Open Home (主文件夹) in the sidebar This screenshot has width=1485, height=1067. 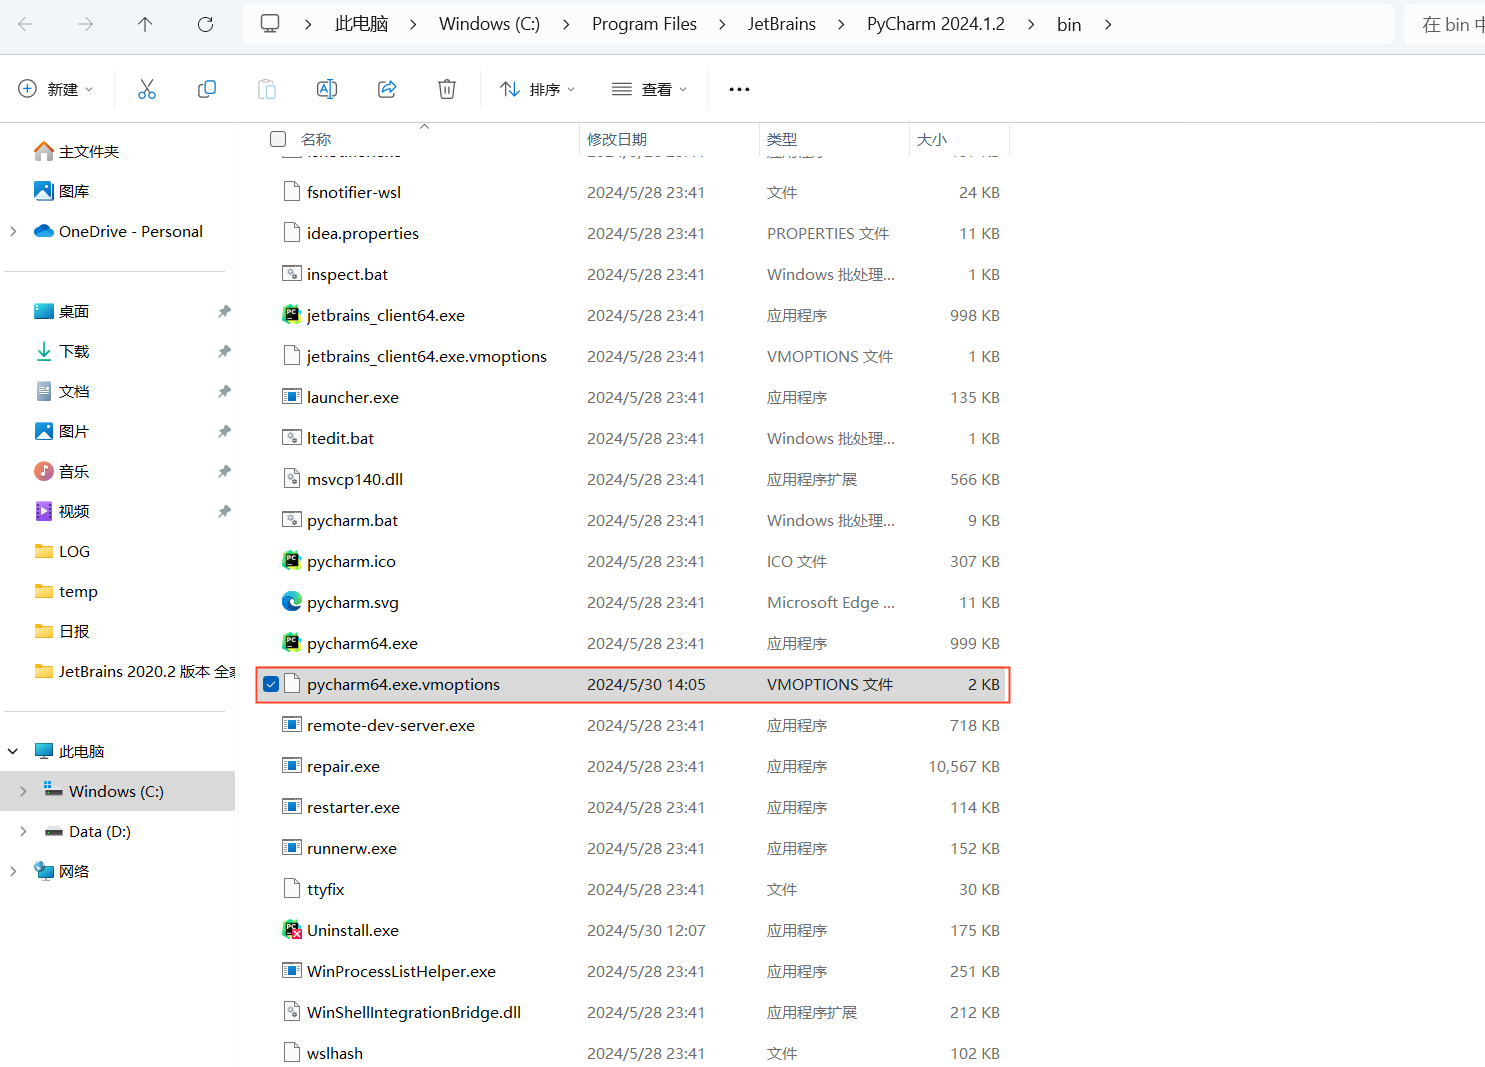[78, 151]
